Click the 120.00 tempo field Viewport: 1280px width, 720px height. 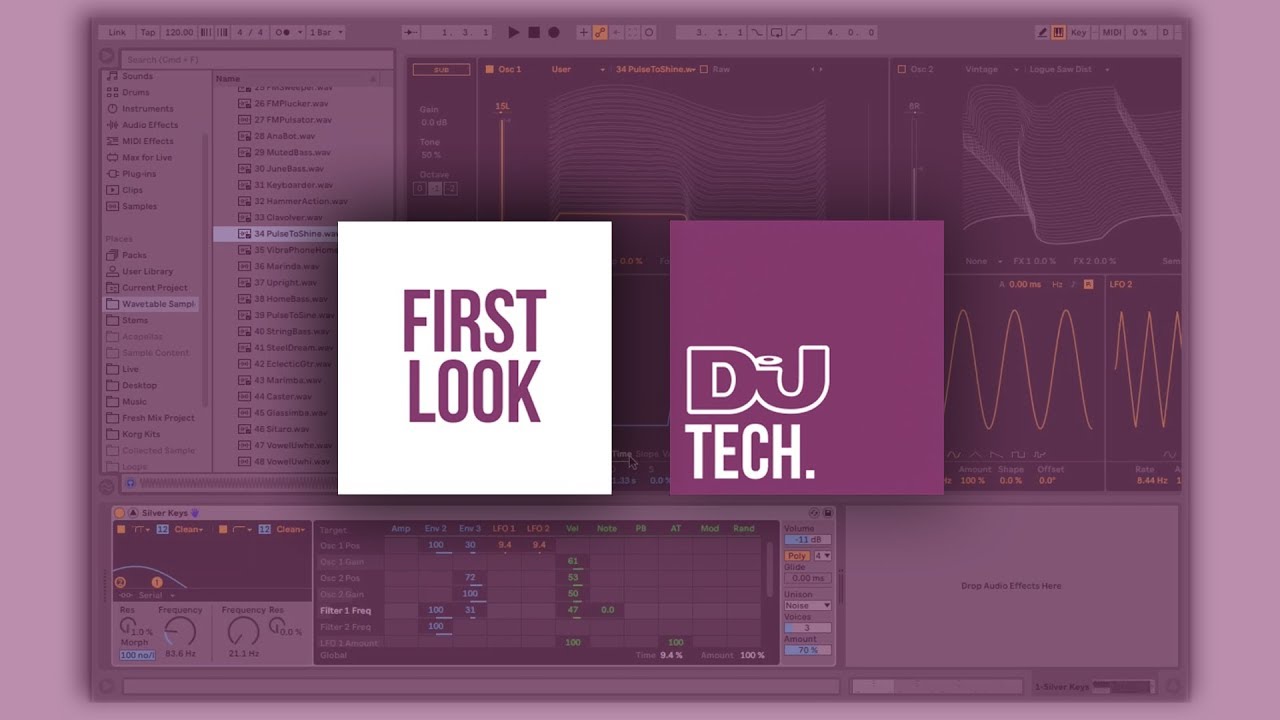click(179, 32)
